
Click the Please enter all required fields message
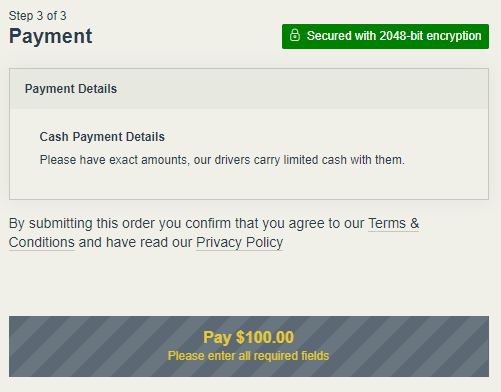248,356
